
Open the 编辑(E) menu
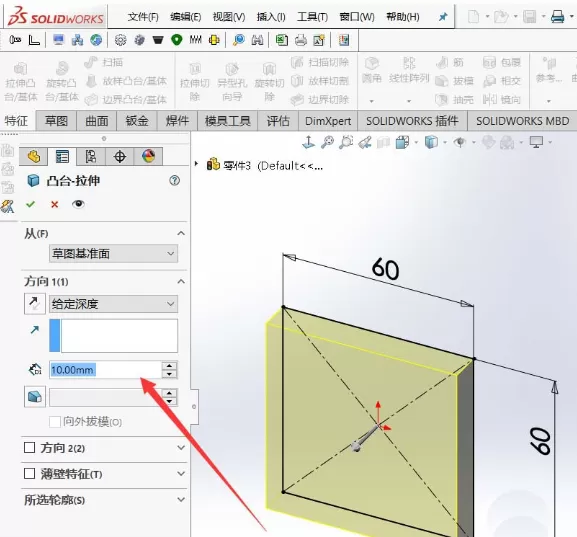(185, 17)
